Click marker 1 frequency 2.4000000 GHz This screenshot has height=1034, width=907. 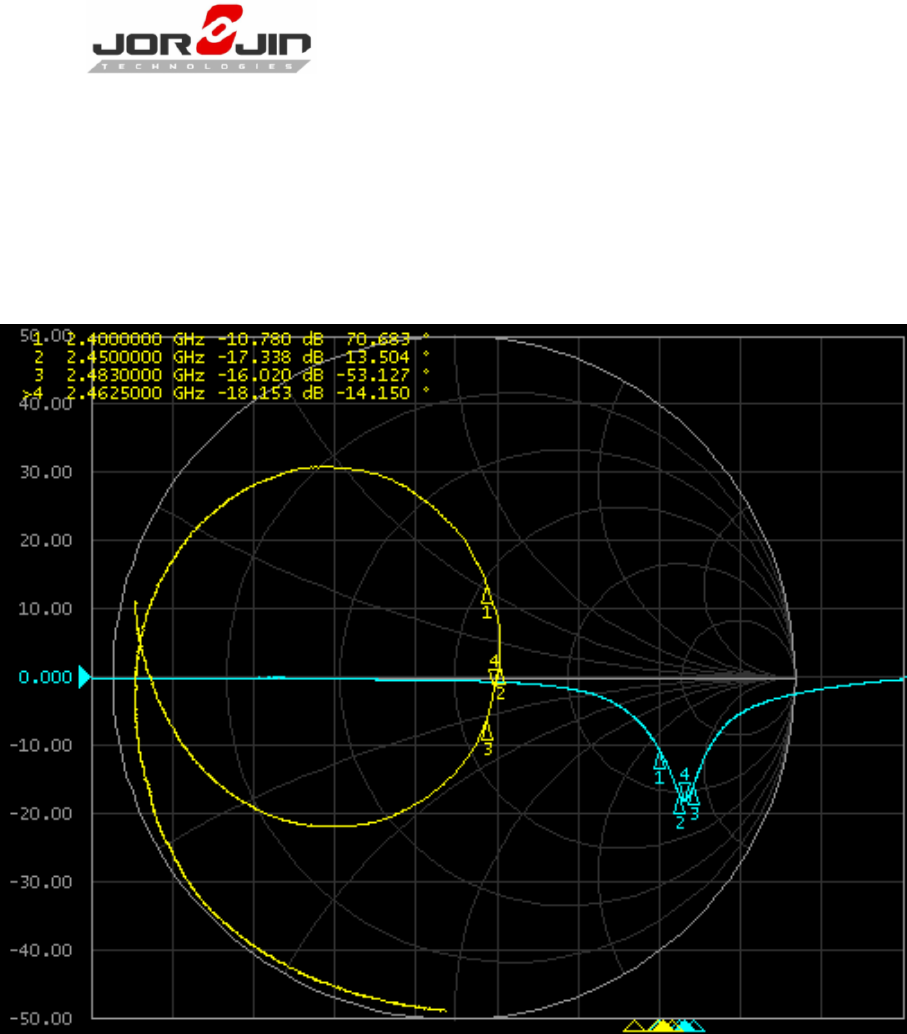click(135, 339)
